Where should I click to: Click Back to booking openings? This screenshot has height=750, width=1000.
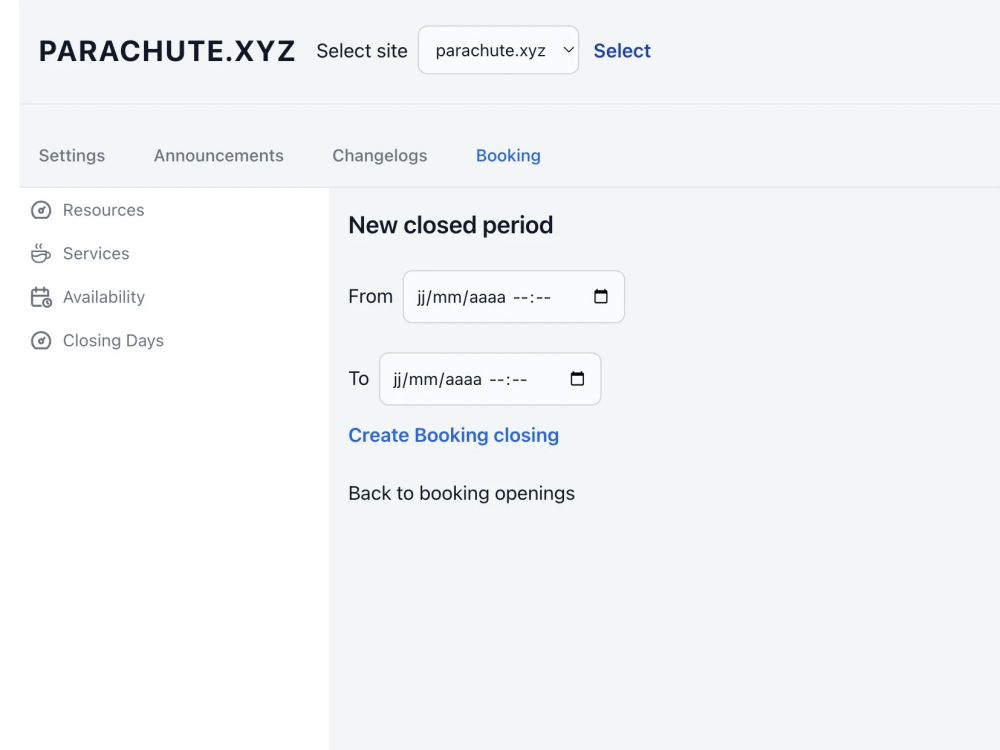click(461, 493)
